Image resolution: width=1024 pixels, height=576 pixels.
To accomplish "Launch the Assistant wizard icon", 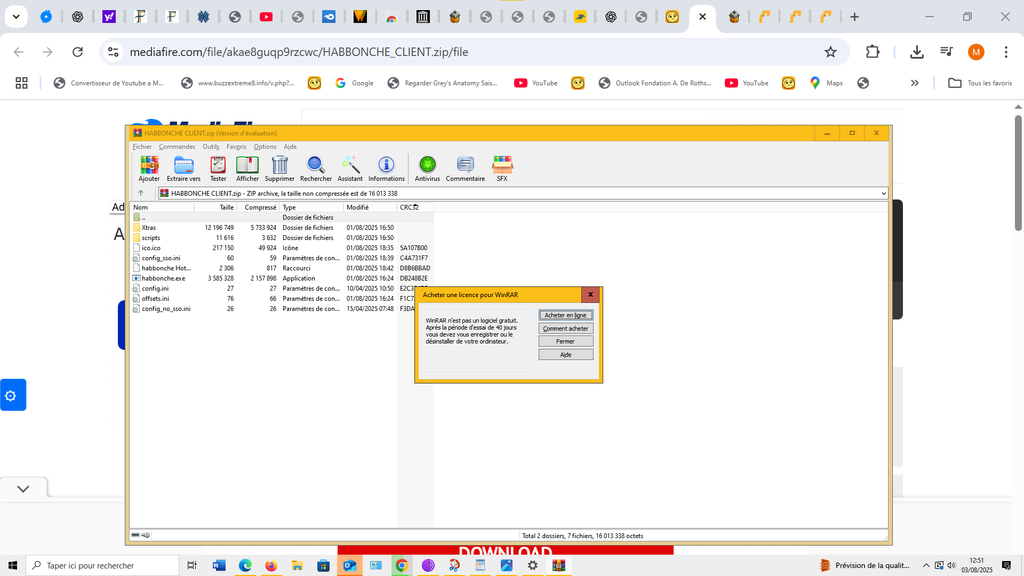I will [x=350, y=167].
